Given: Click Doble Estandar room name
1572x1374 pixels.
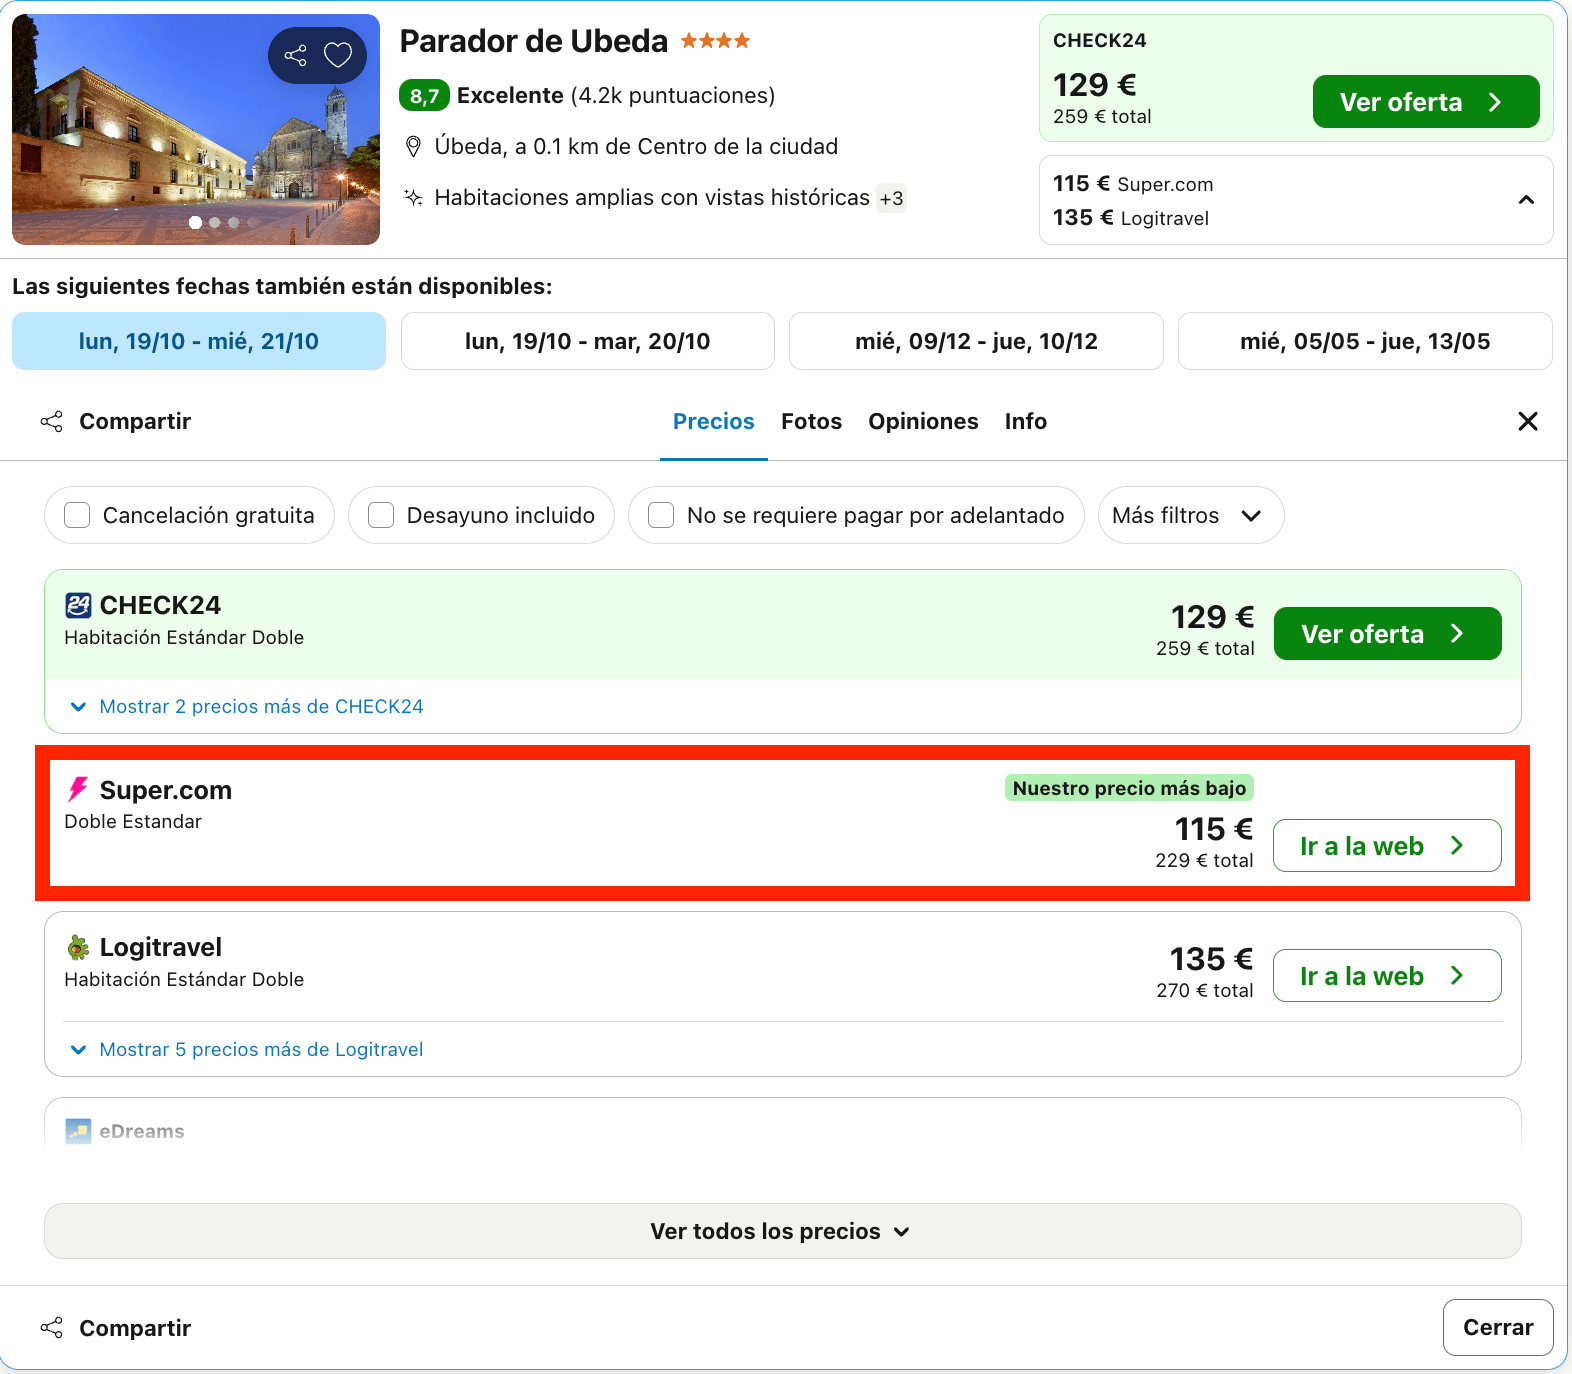Looking at the screenshot, I should point(133,821).
